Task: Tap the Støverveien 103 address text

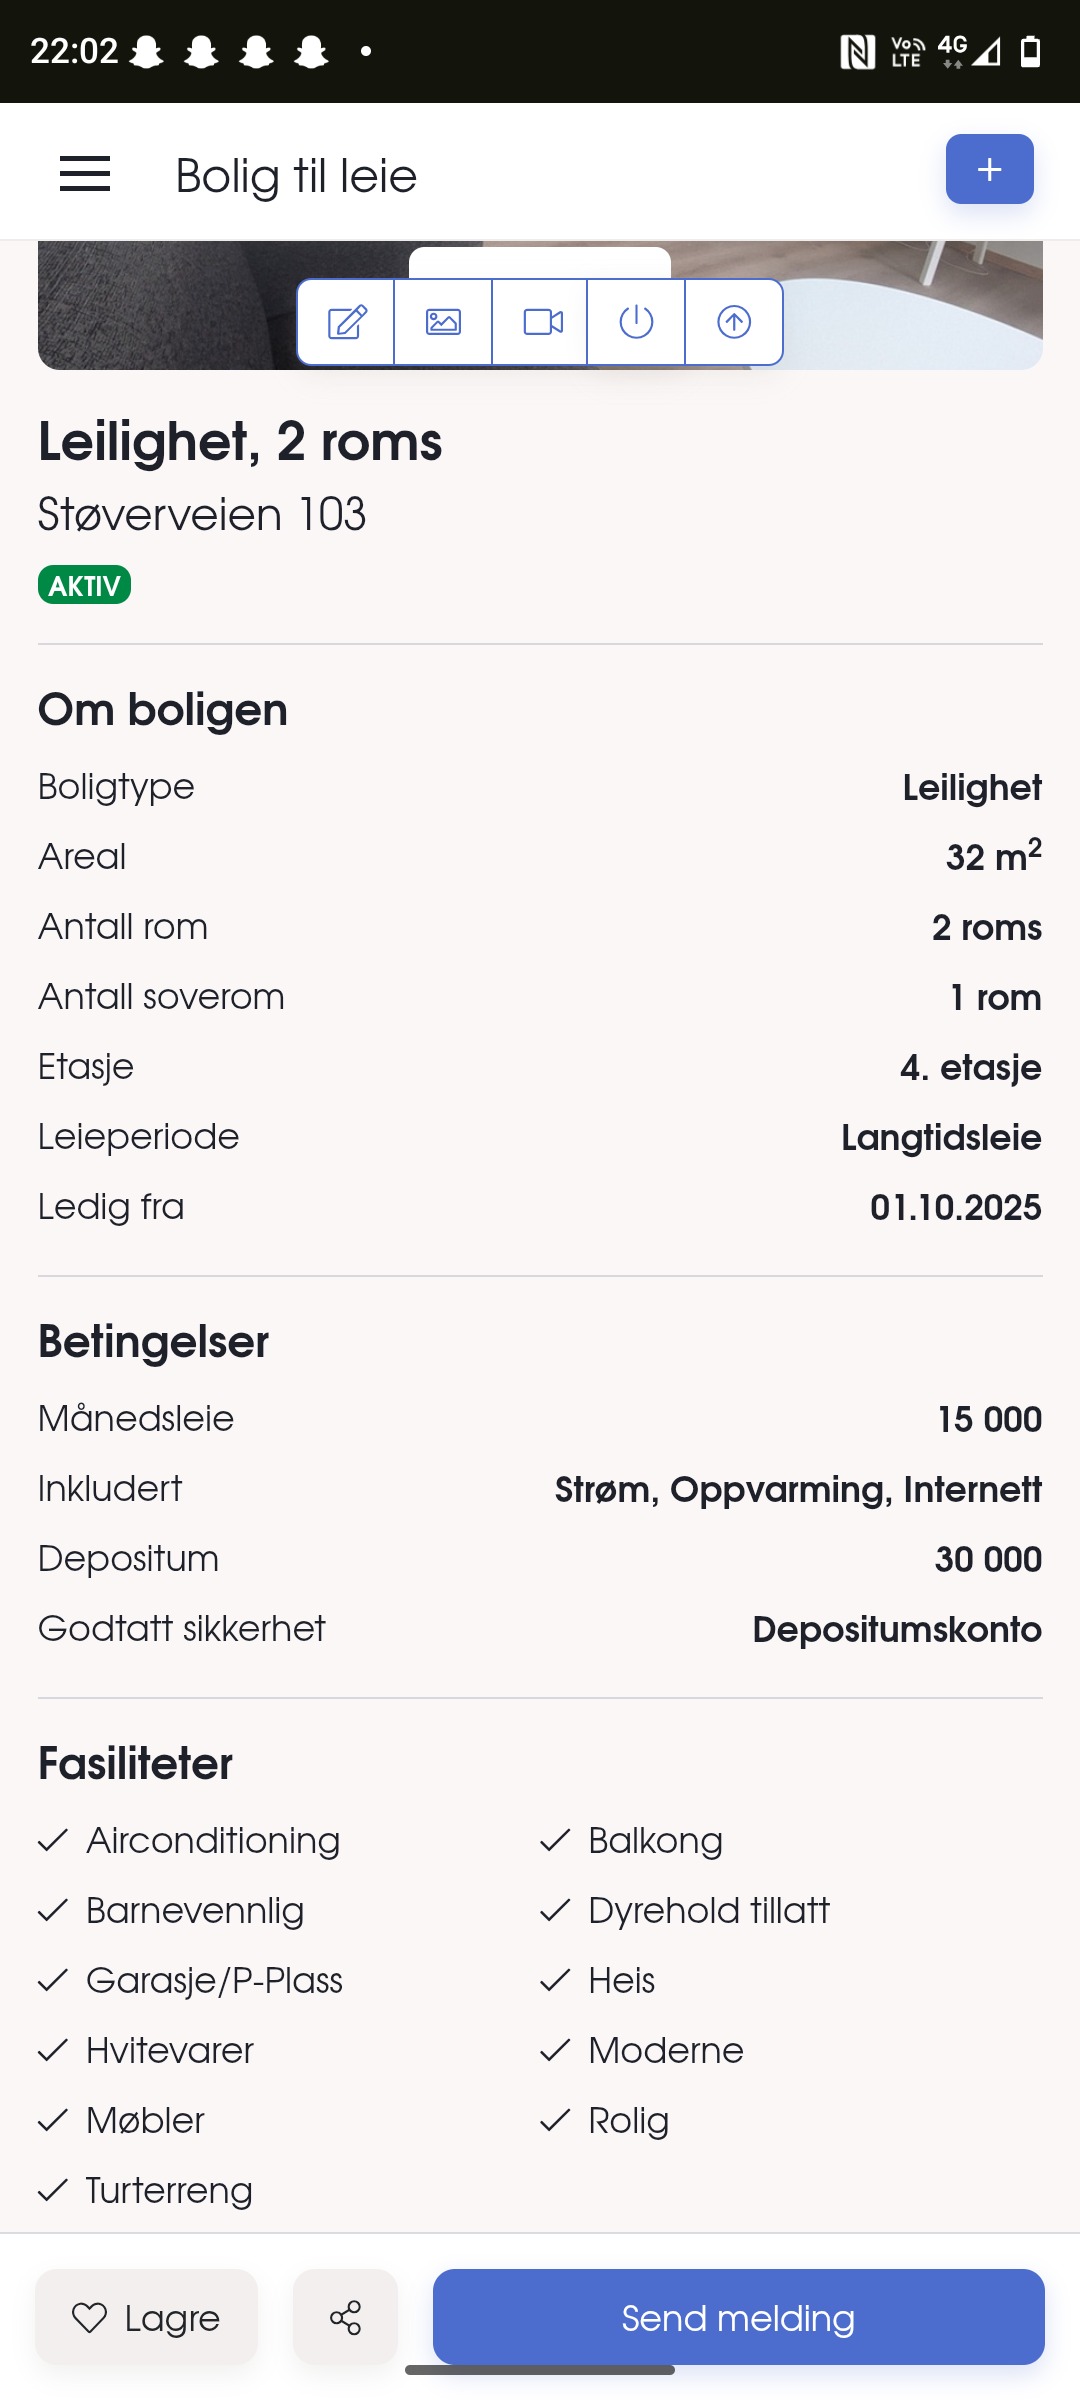Action: [x=202, y=515]
